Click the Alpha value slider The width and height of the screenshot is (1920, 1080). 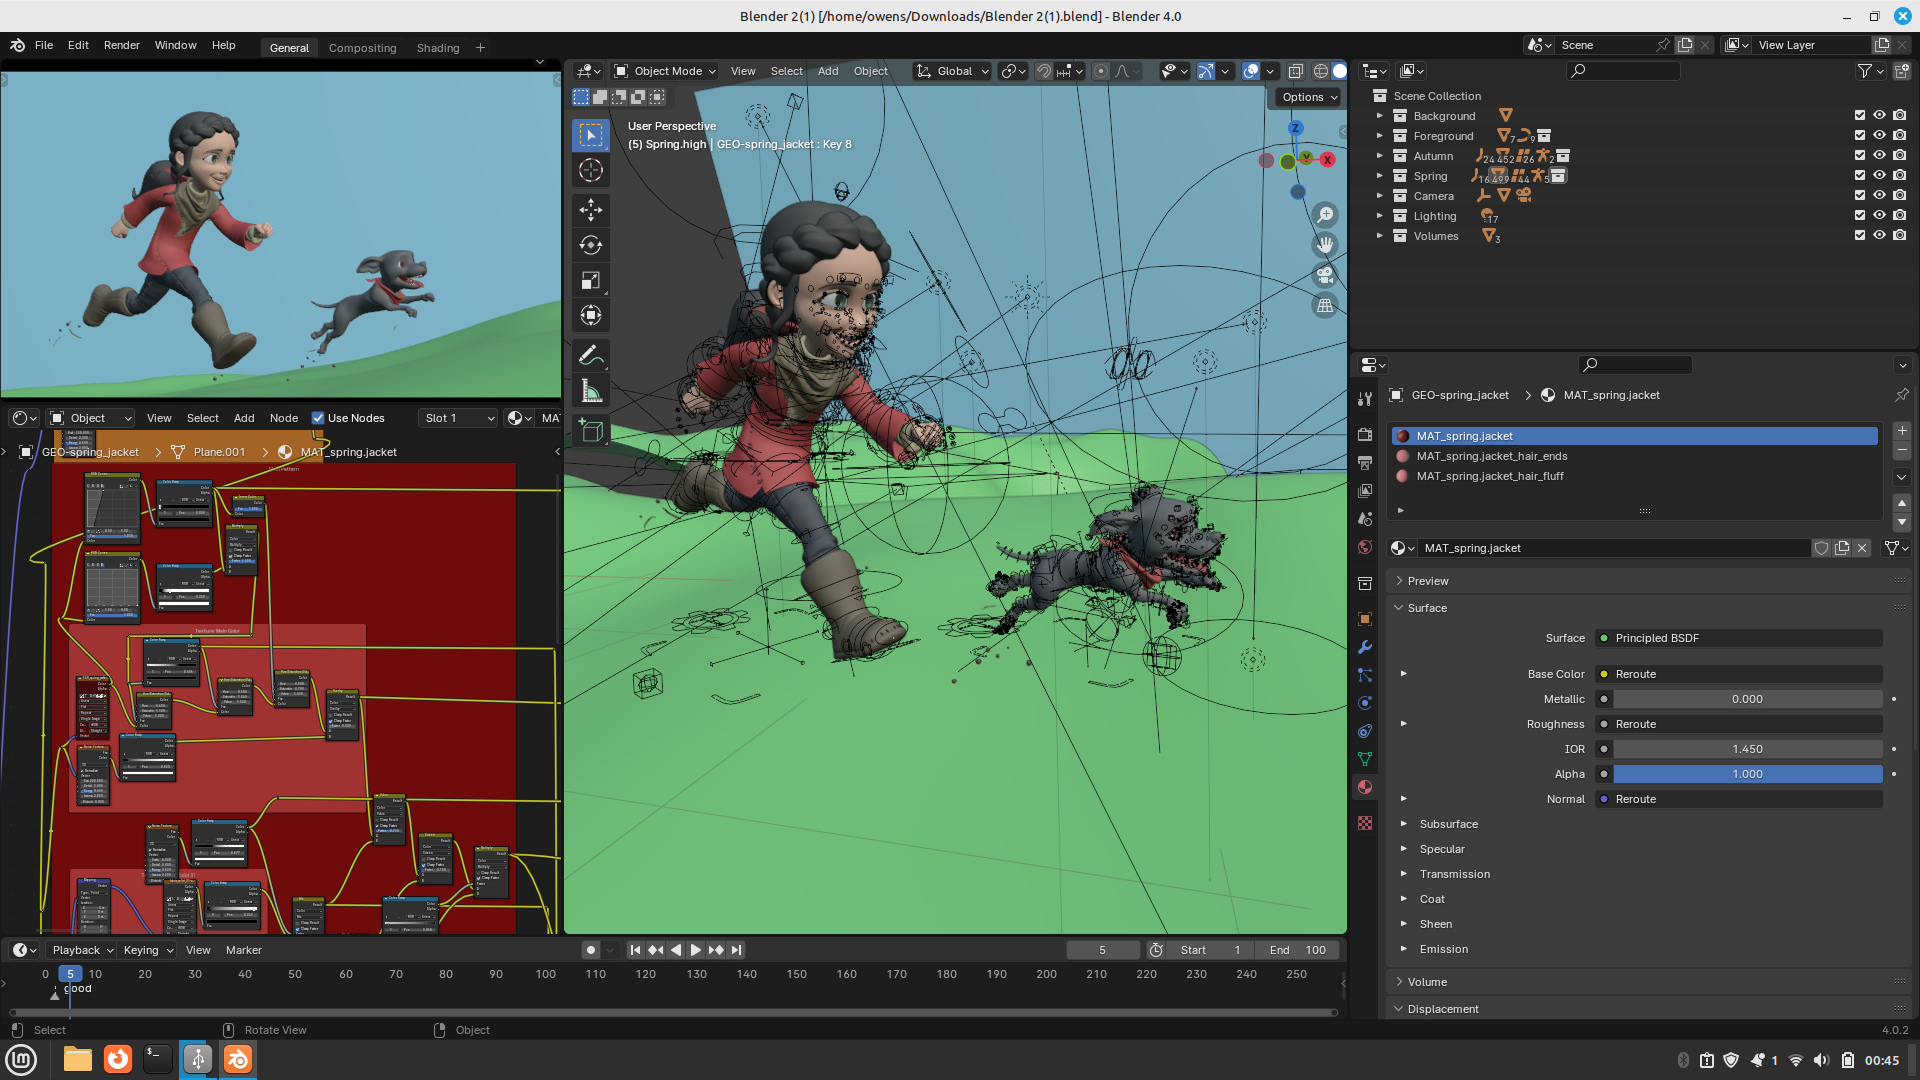click(x=1747, y=774)
